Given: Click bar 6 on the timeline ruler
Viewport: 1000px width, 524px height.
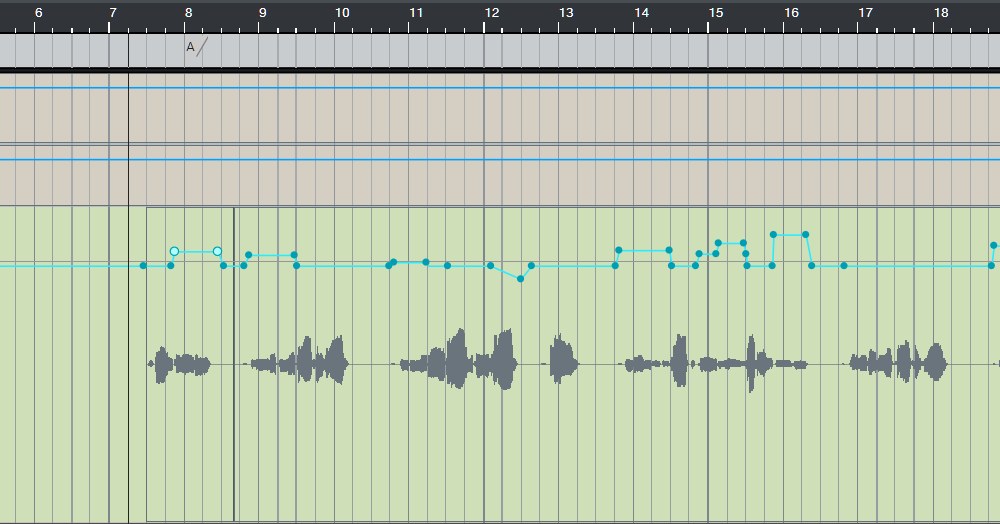Looking at the screenshot, I should pyautogui.click(x=38, y=13).
